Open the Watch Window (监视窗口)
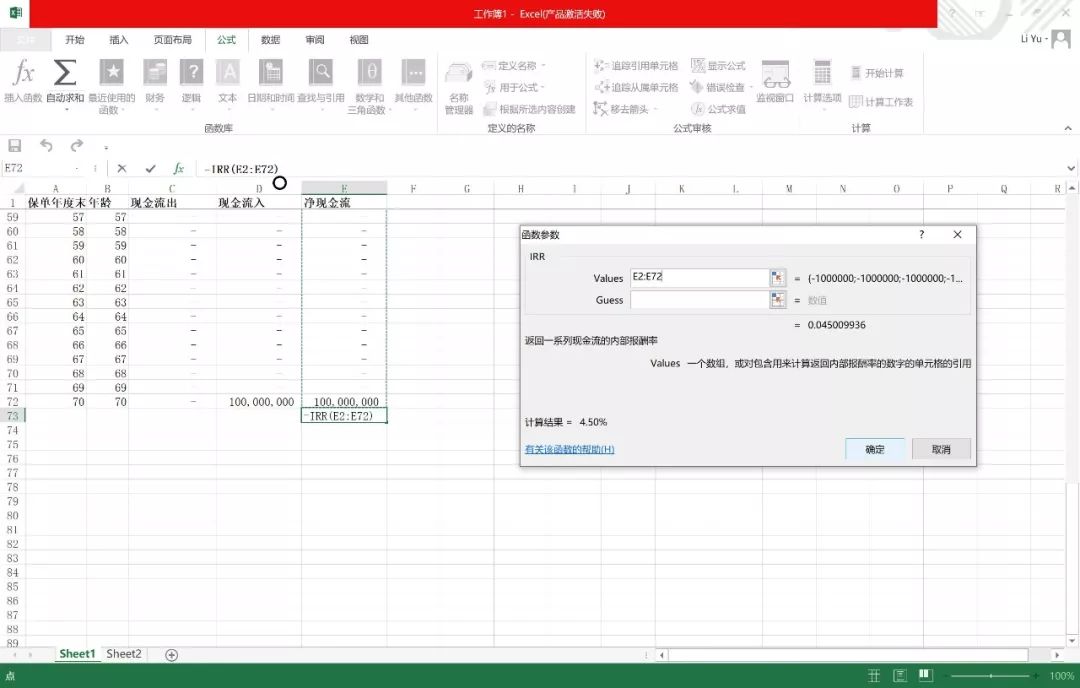Viewport: 1080px width, 688px height. tap(776, 81)
